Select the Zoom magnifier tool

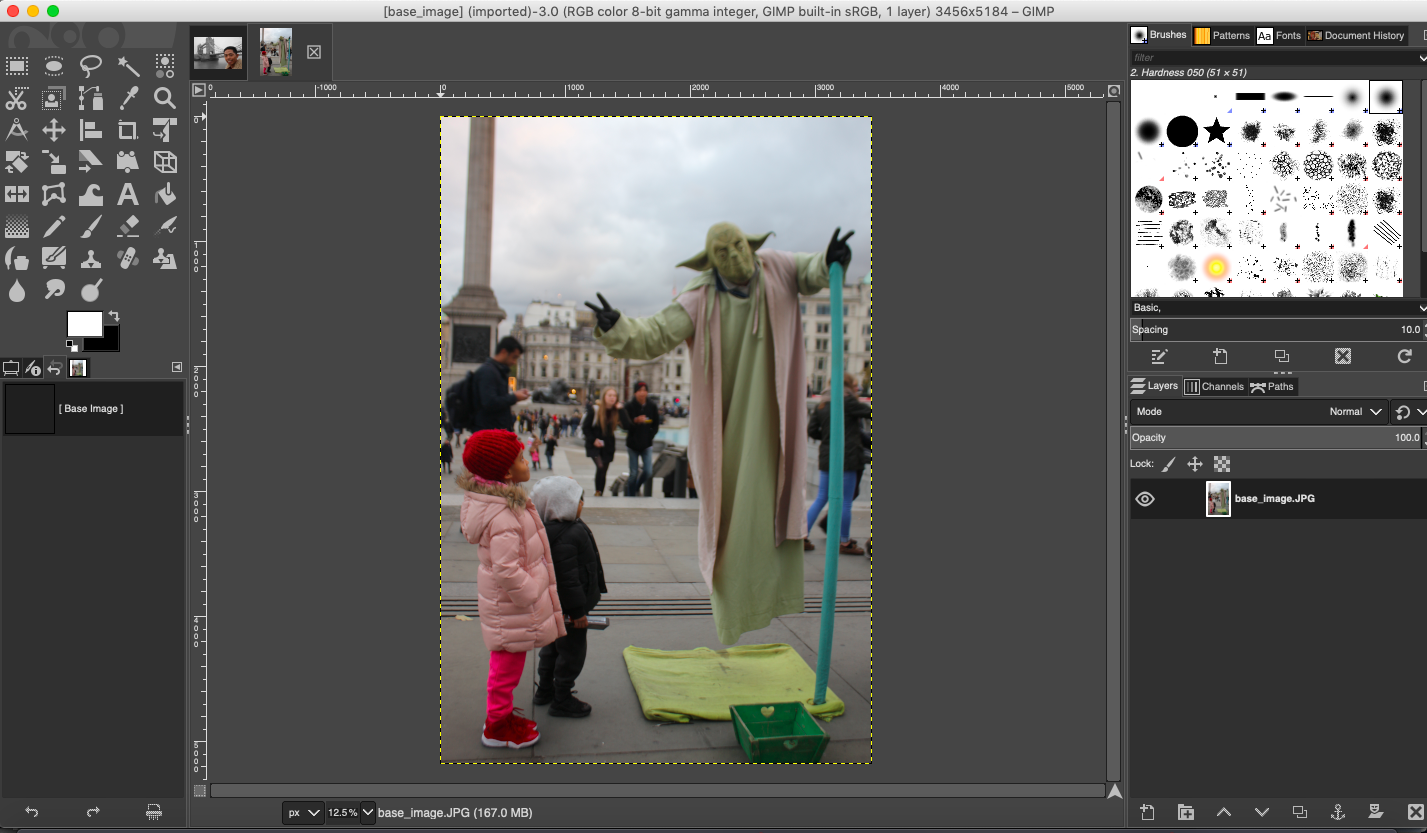point(165,98)
